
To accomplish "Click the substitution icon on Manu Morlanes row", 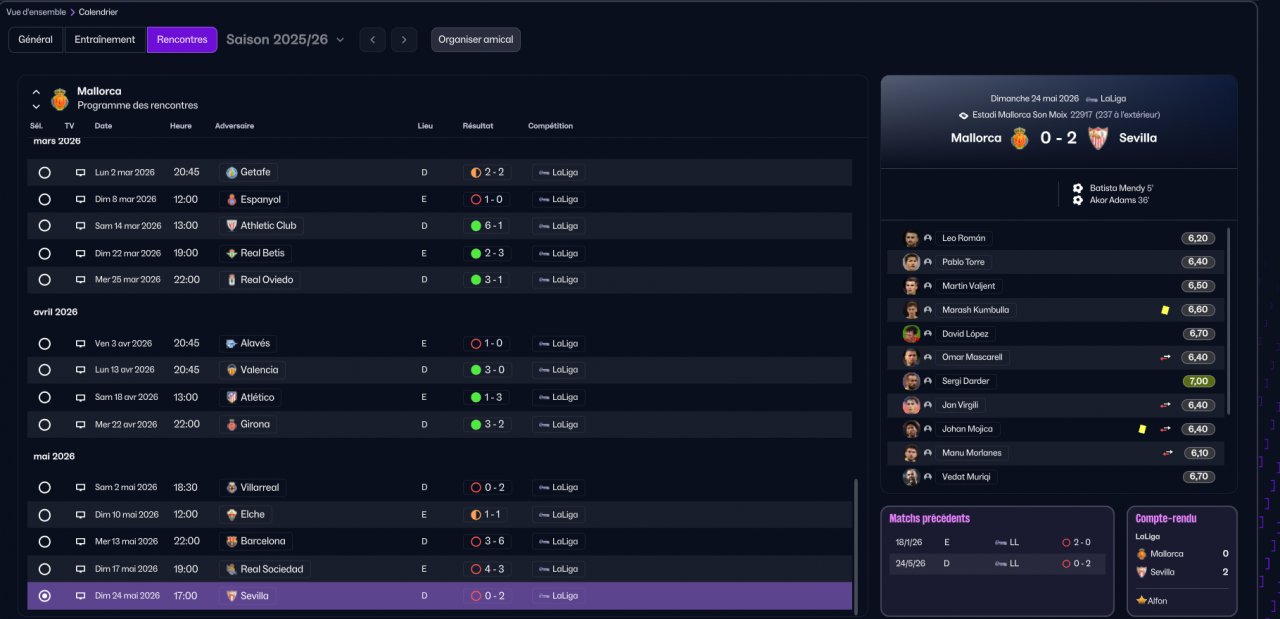I will 1168,453.
